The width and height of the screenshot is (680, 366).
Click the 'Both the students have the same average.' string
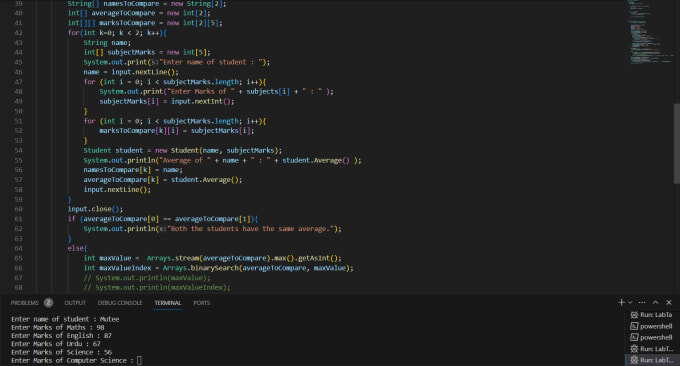pyautogui.click(x=250, y=229)
